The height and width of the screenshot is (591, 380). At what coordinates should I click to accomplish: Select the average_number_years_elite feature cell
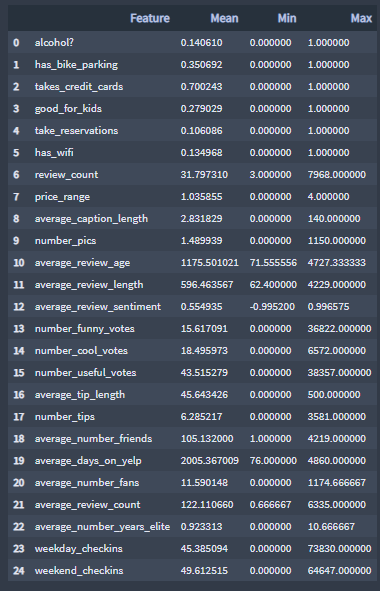(x=102, y=527)
